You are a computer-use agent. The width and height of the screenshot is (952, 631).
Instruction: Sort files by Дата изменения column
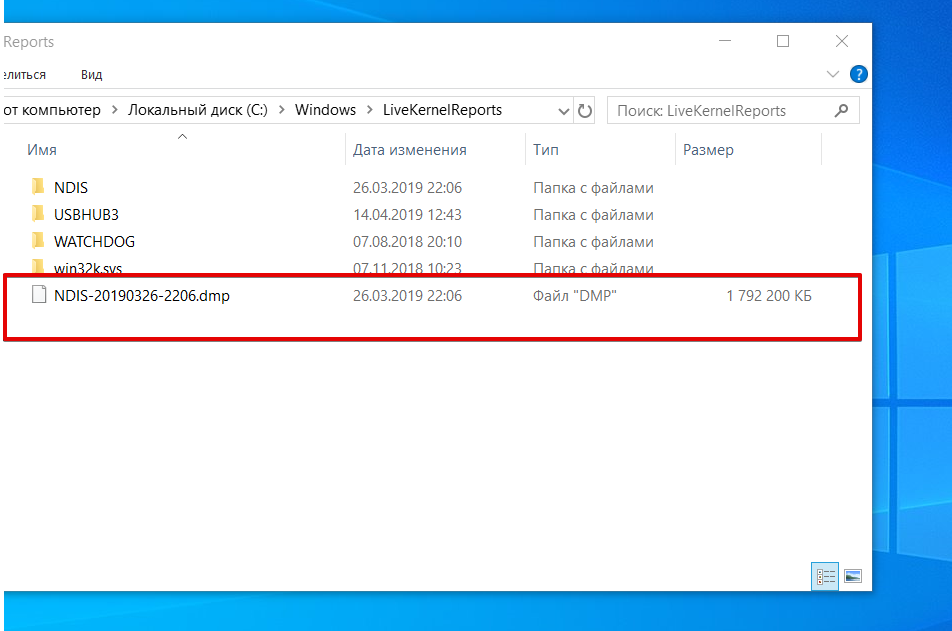pos(410,150)
